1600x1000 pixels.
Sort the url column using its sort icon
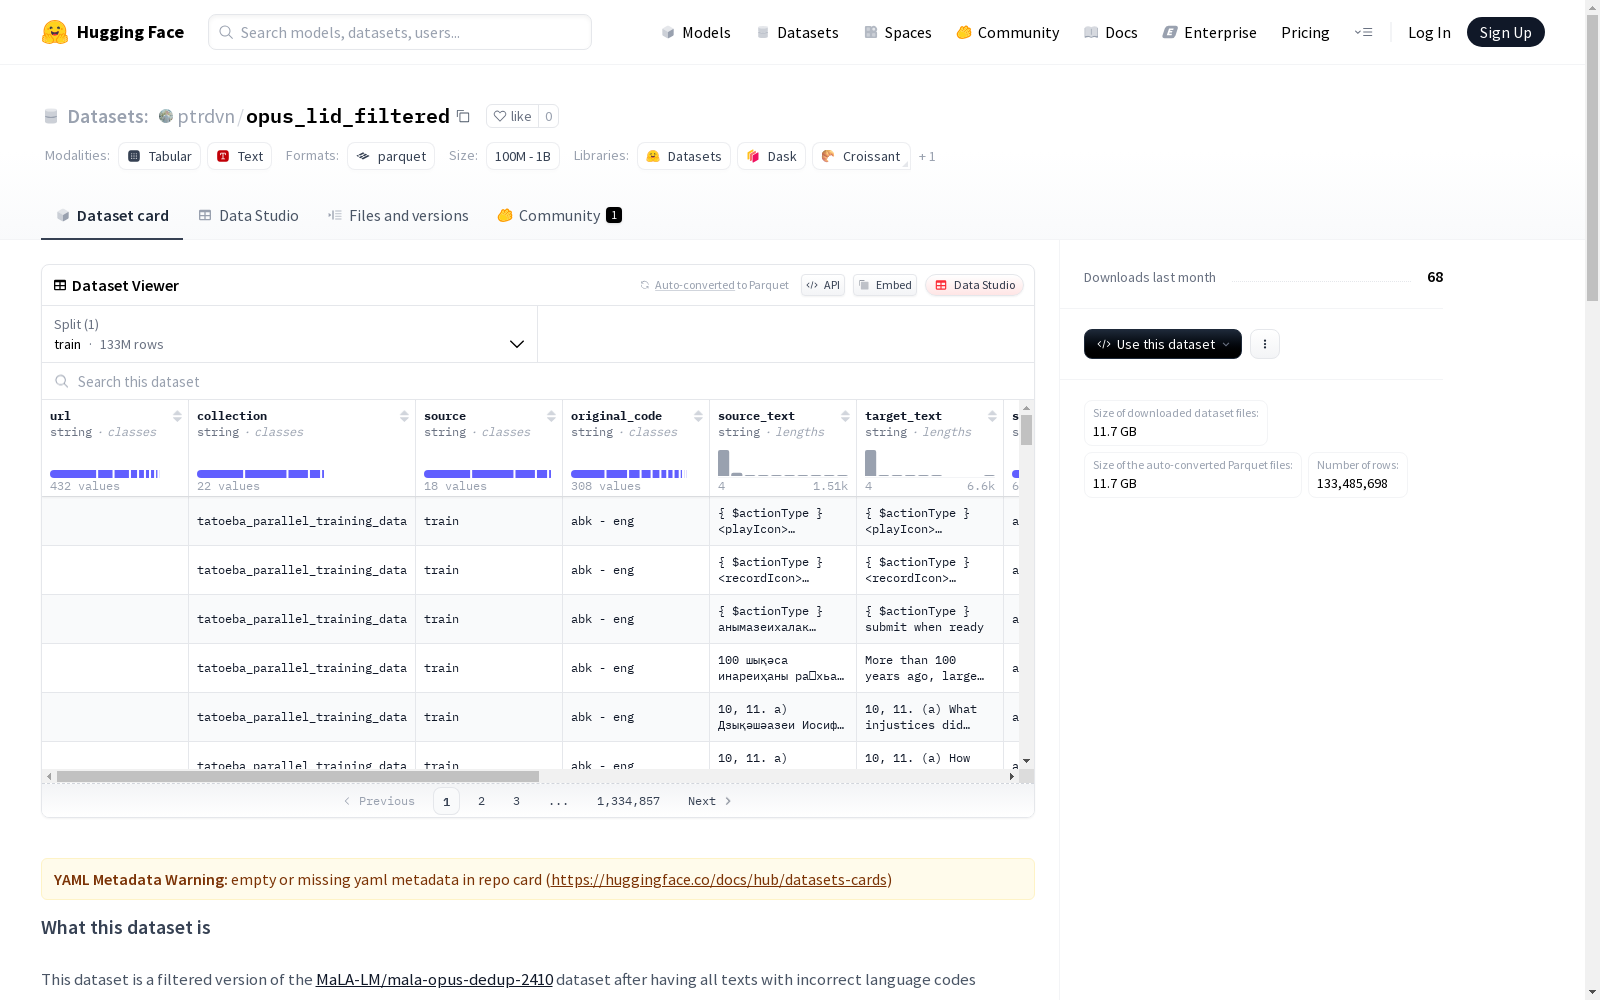click(x=177, y=416)
